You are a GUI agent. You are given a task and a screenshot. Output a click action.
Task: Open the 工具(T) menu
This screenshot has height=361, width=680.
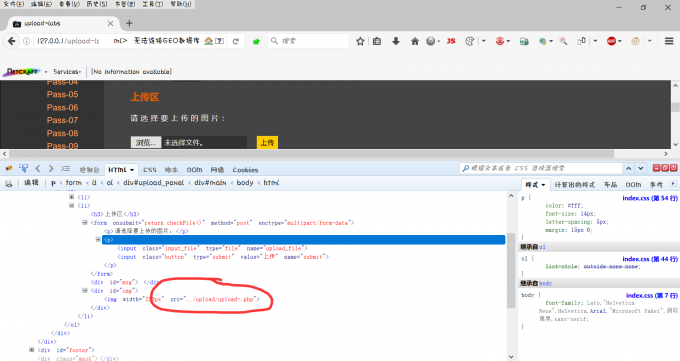tap(153, 3)
